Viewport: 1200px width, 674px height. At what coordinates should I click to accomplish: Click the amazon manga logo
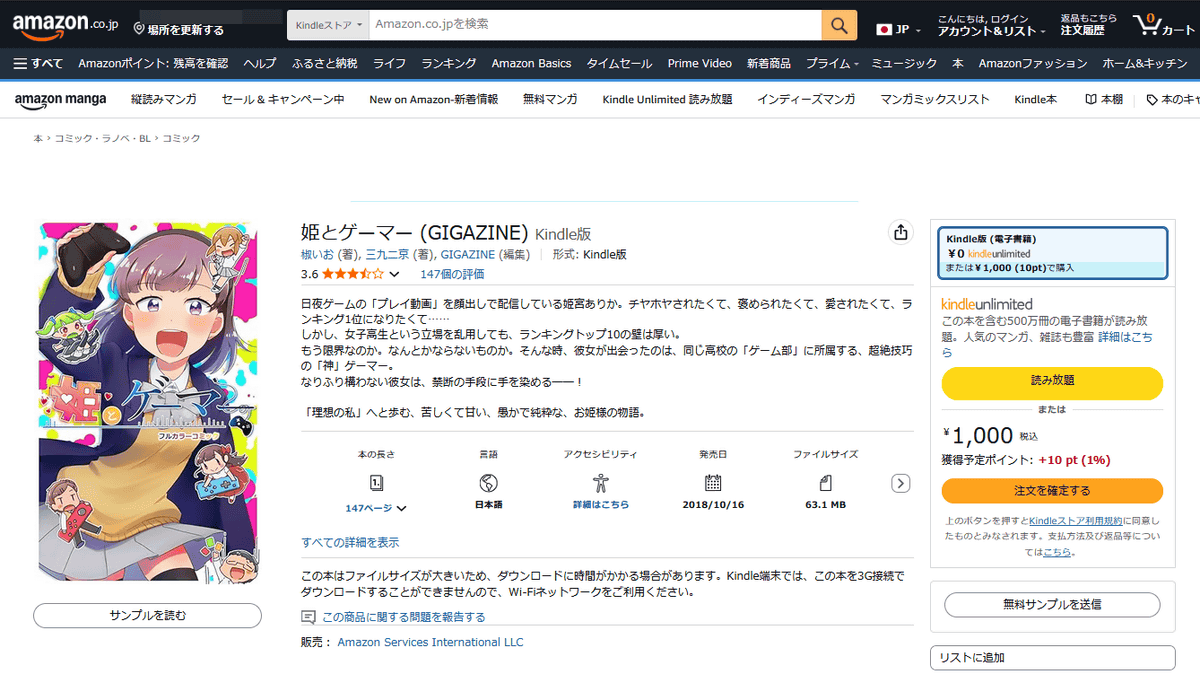click(x=60, y=100)
